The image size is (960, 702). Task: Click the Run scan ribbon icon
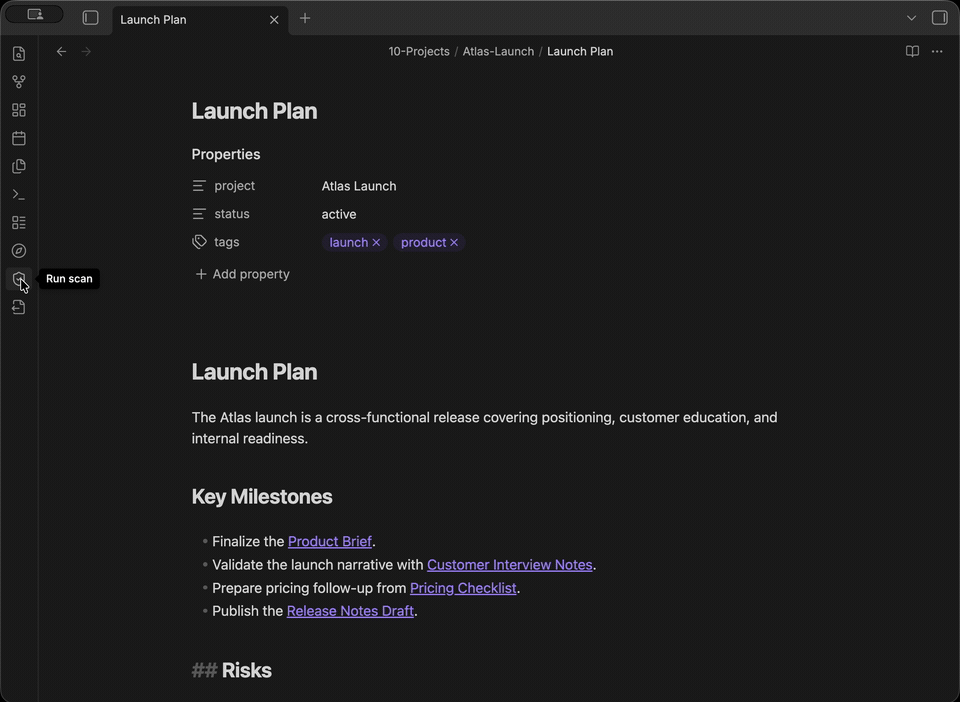(x=19, y=279)
